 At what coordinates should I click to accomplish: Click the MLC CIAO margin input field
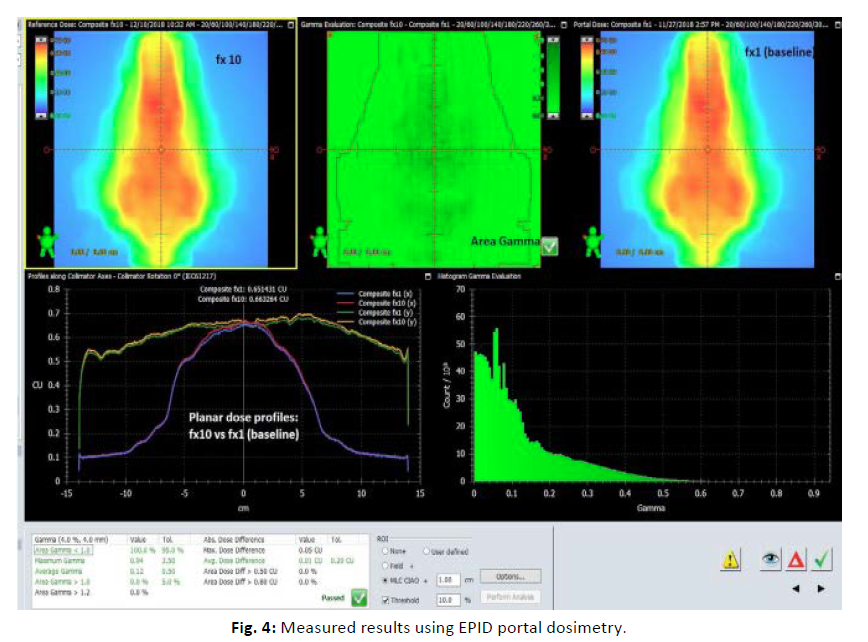tap(447, 579)
